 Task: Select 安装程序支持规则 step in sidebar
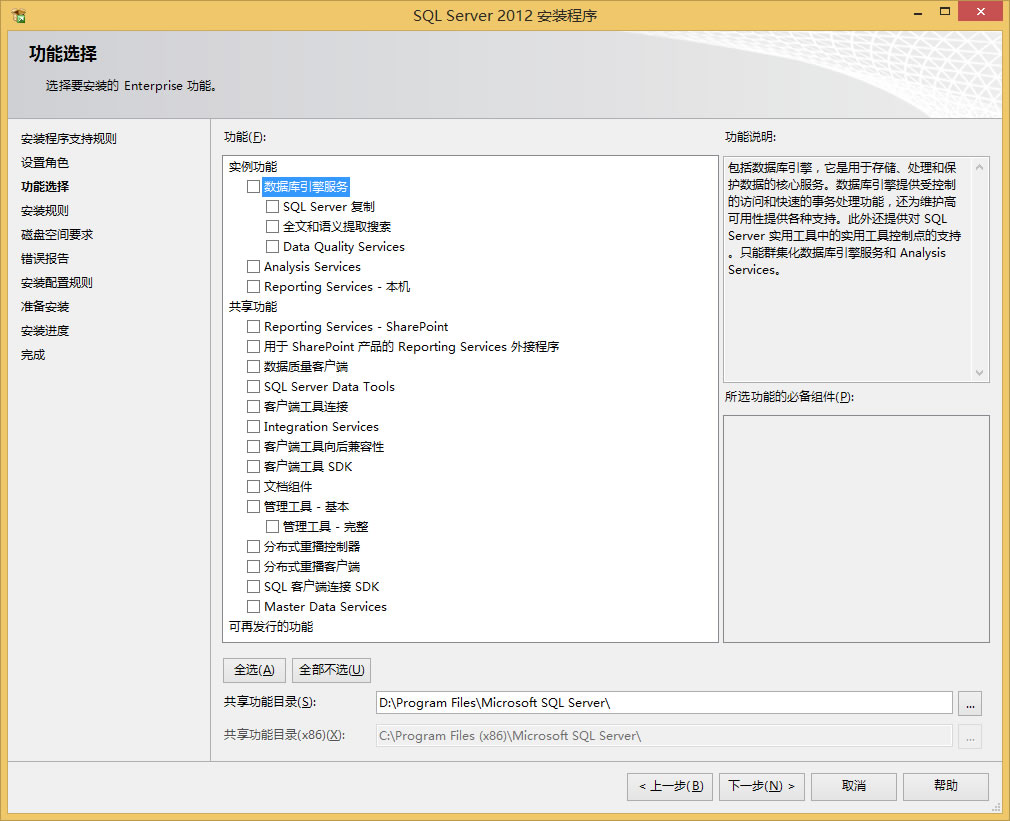[x=68, y=138]
